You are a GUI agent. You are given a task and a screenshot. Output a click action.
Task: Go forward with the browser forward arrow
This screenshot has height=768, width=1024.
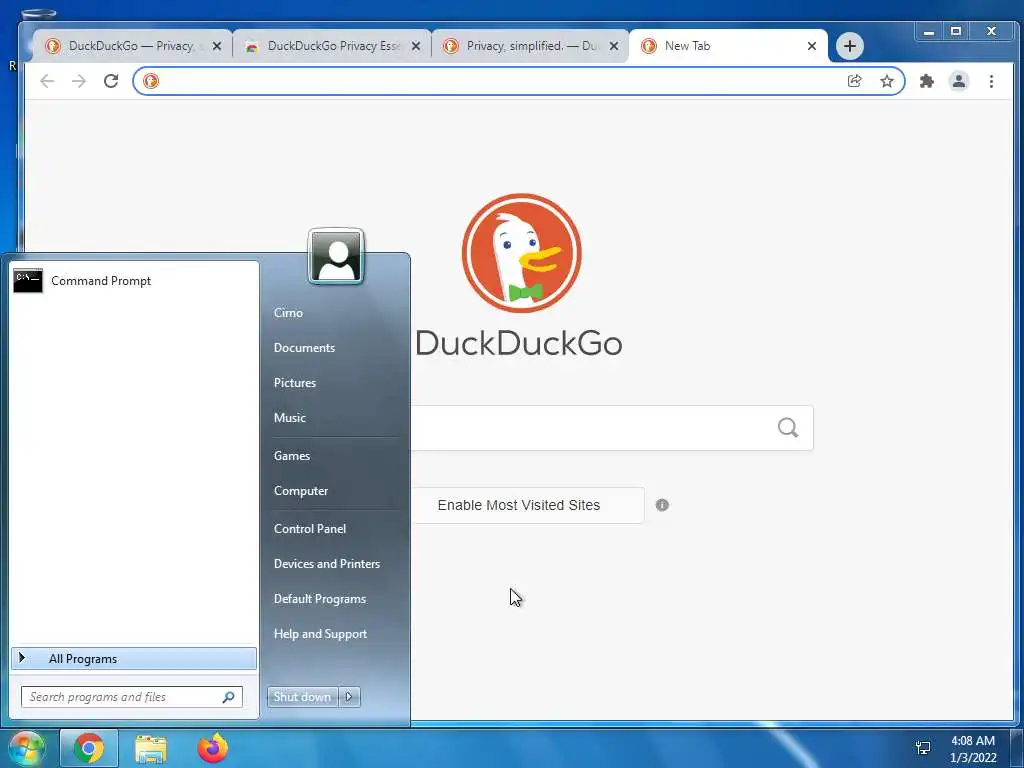(79, 81)
